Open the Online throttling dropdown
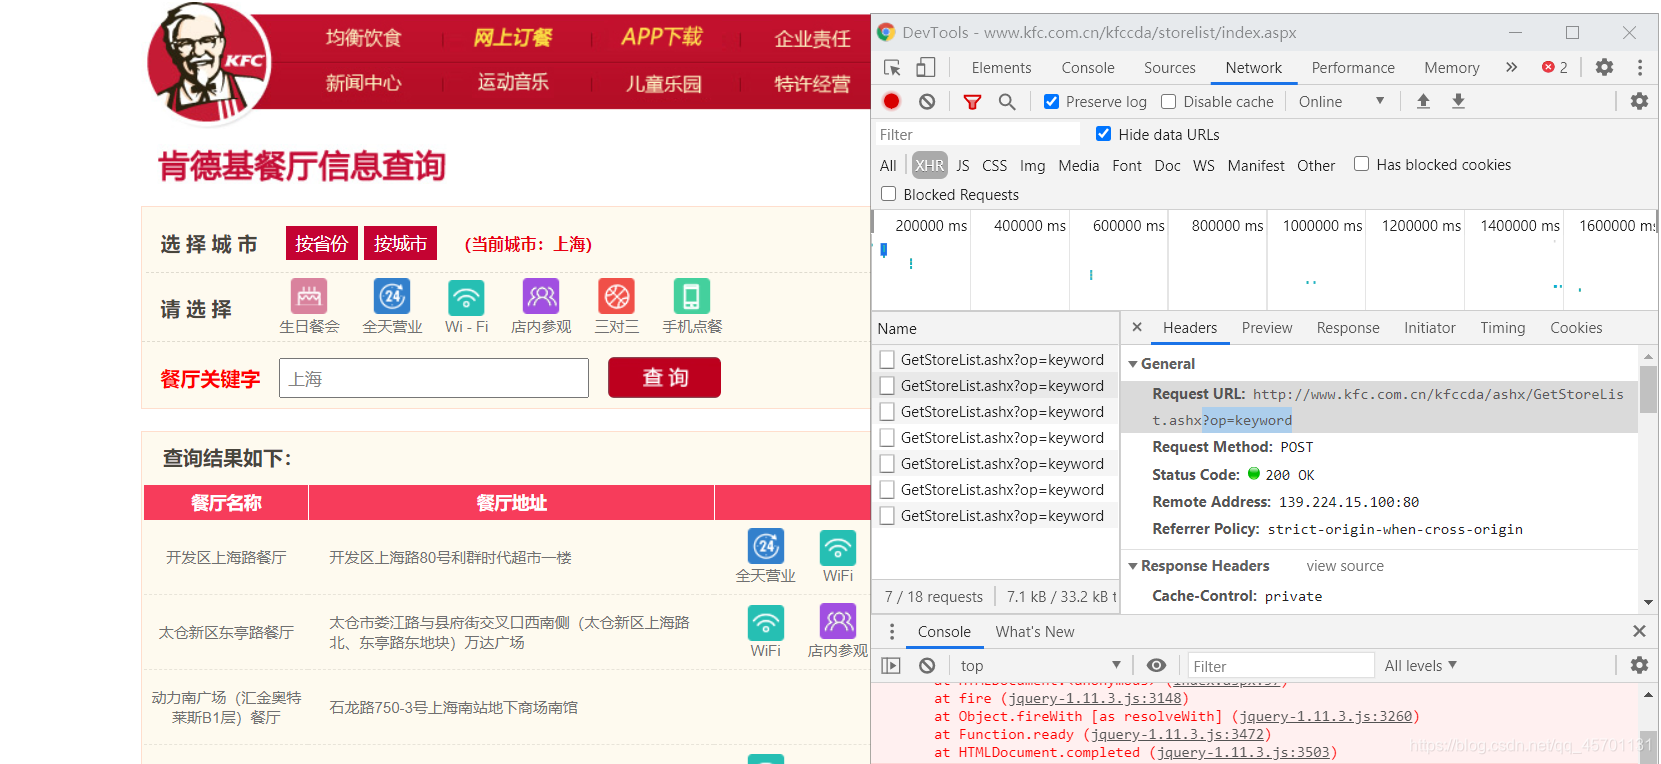This screenshot has height=764, width=1661. (x=1341, y=101)
